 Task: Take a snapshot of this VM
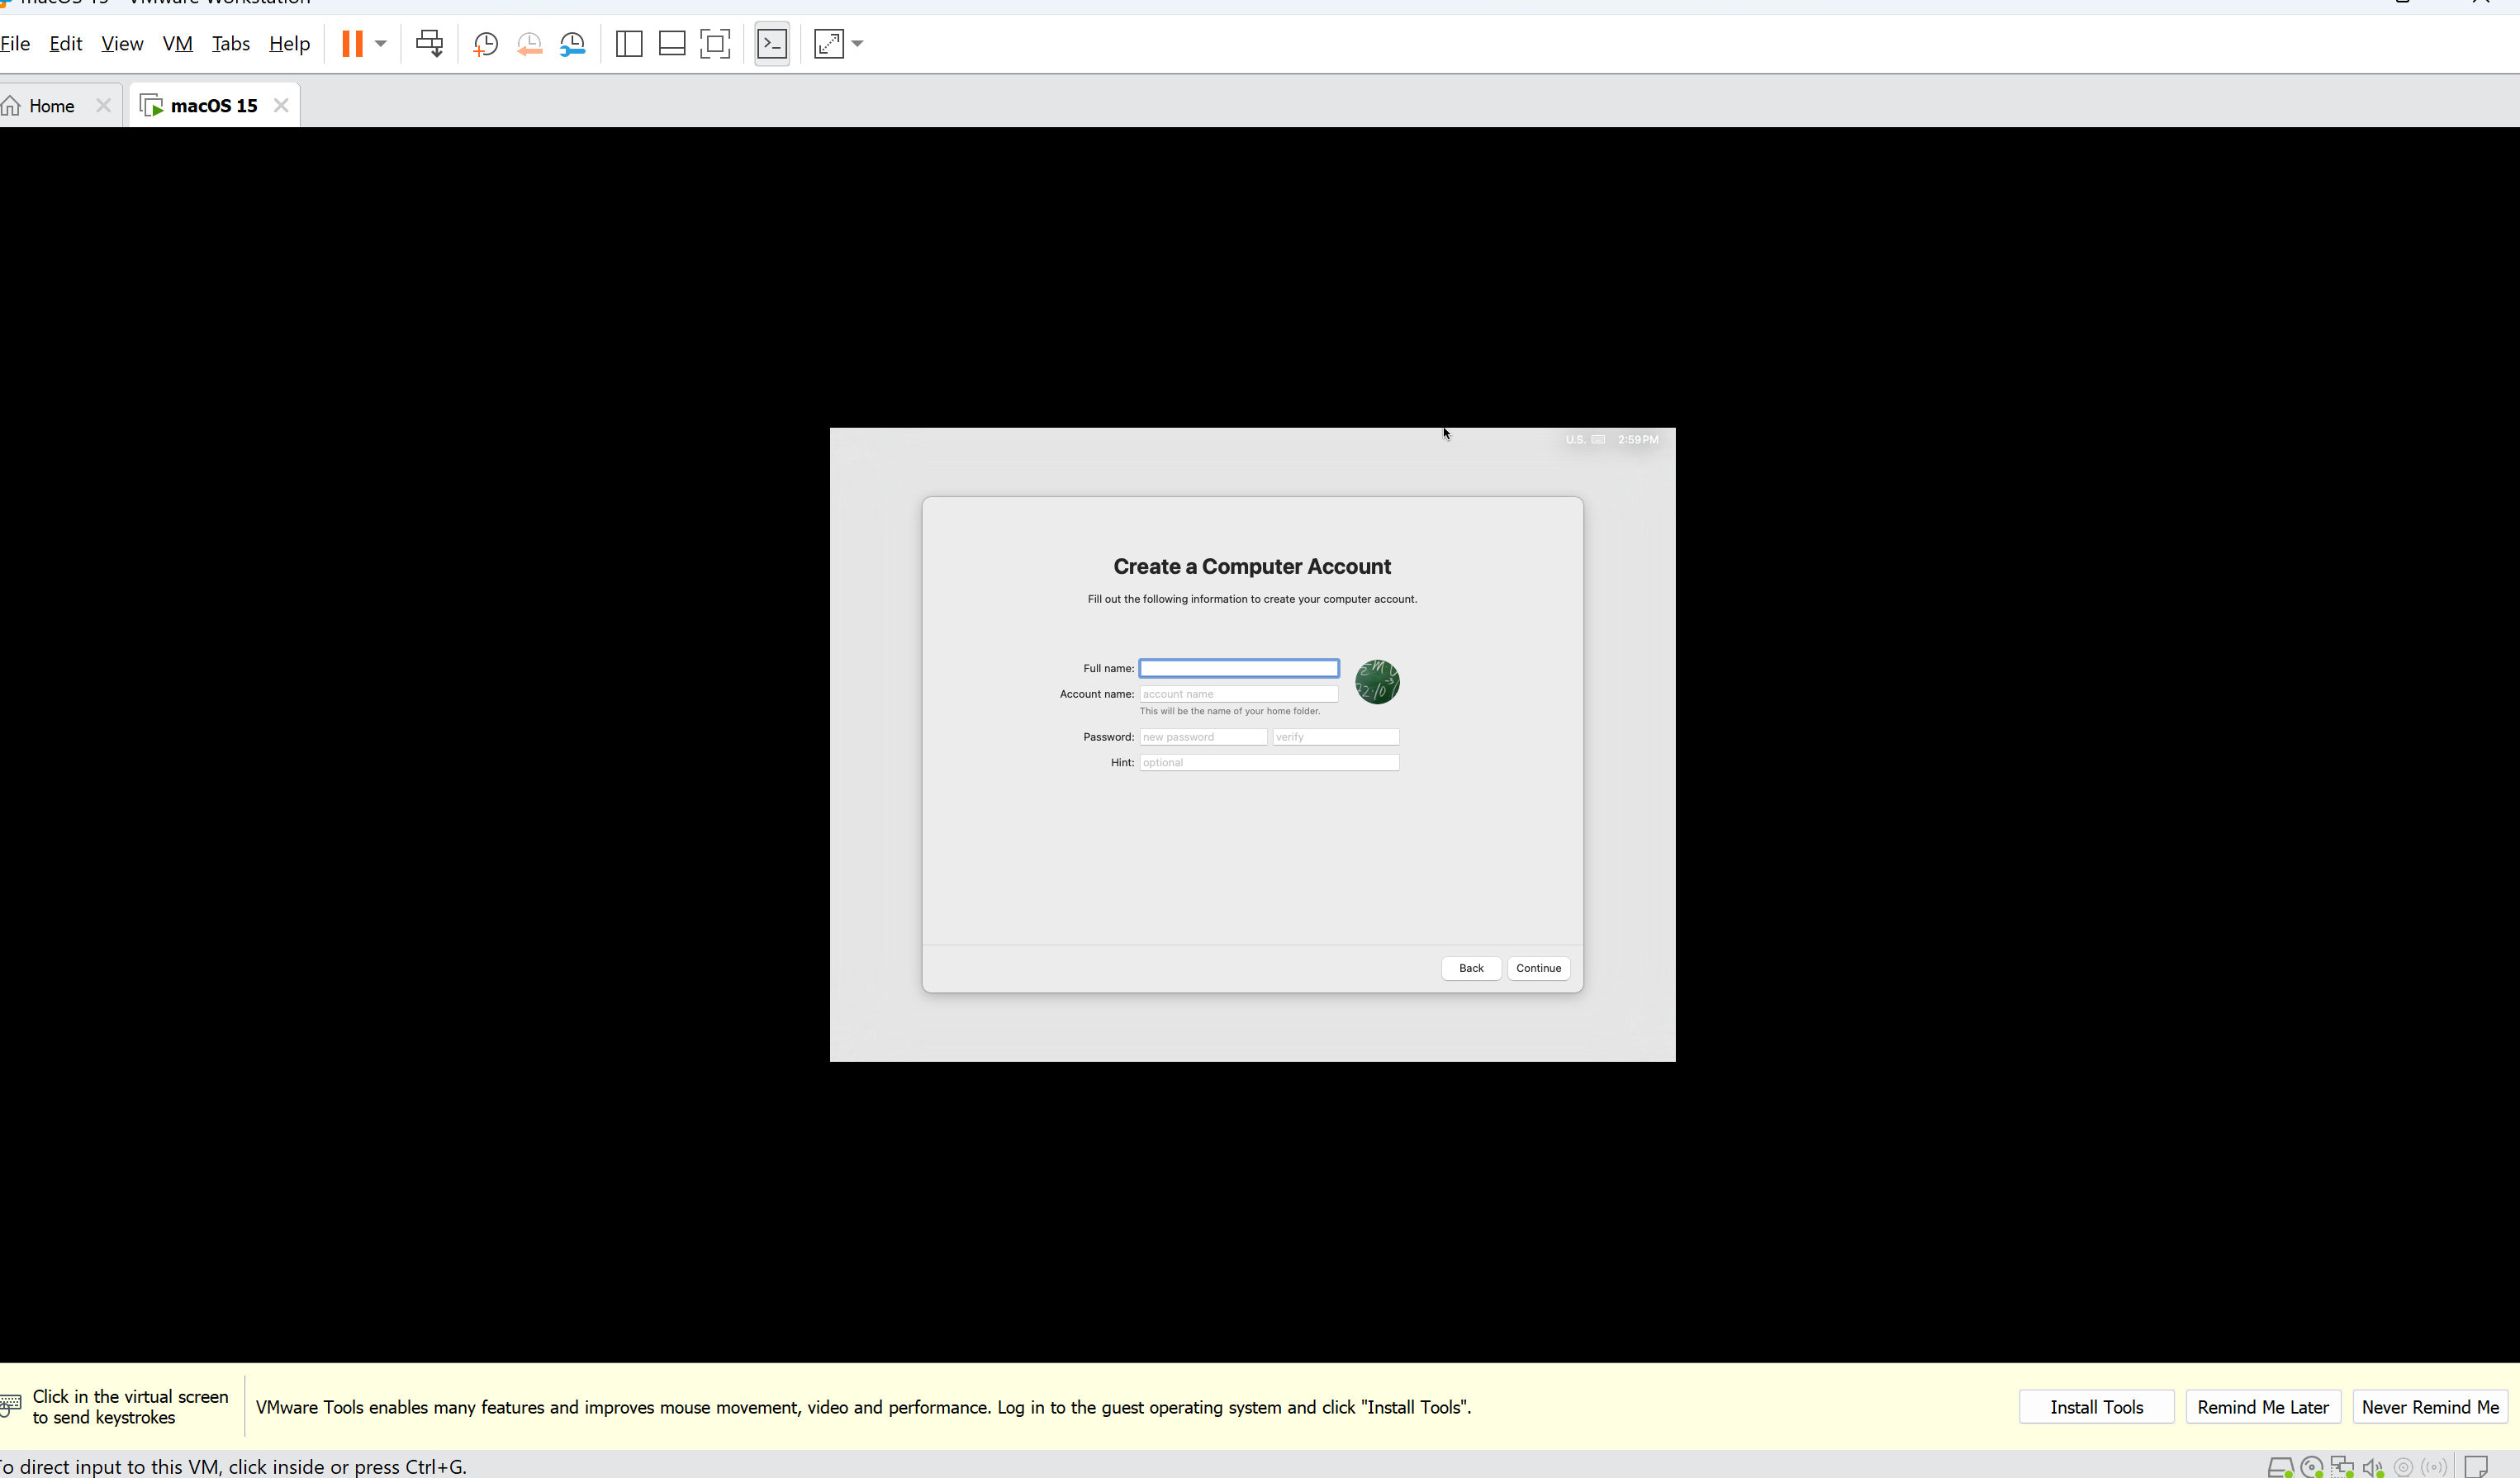click(x=486, y=44)
